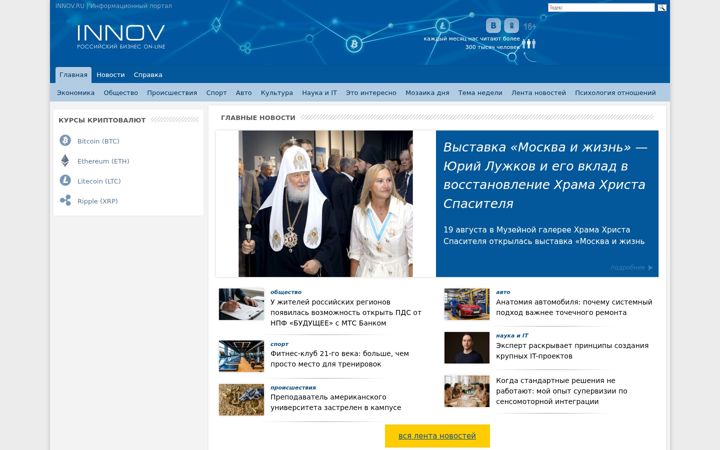Click the подробнее link in featured story

point(631,267)
